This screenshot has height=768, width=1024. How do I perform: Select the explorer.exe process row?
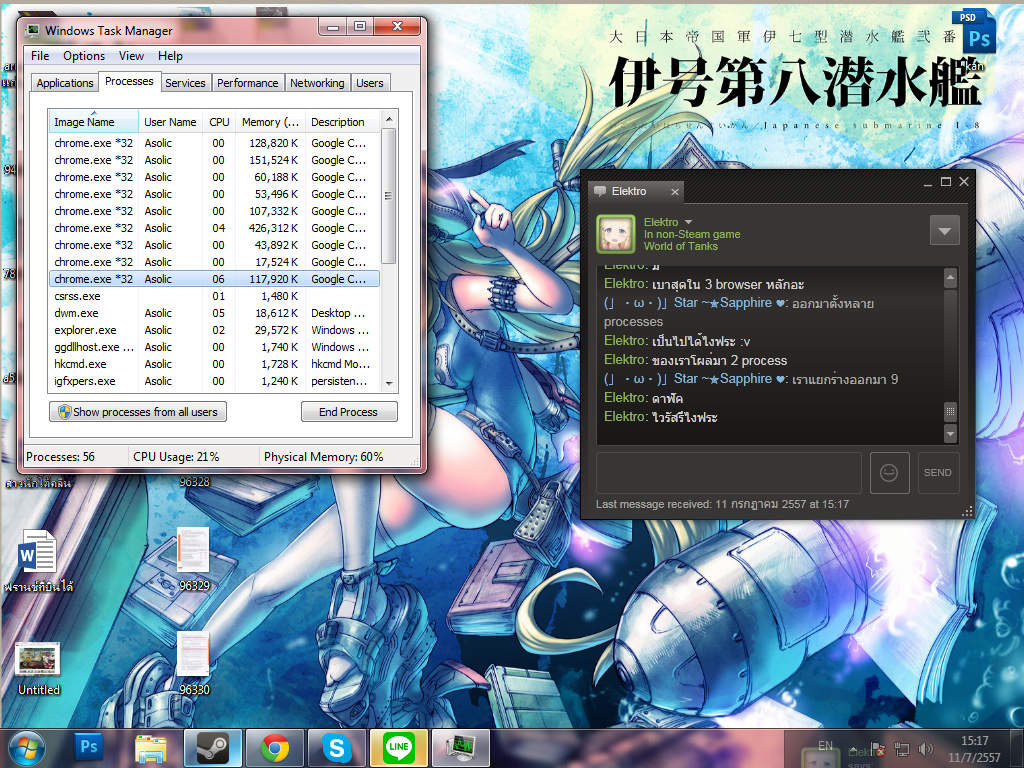pos(214,330)
